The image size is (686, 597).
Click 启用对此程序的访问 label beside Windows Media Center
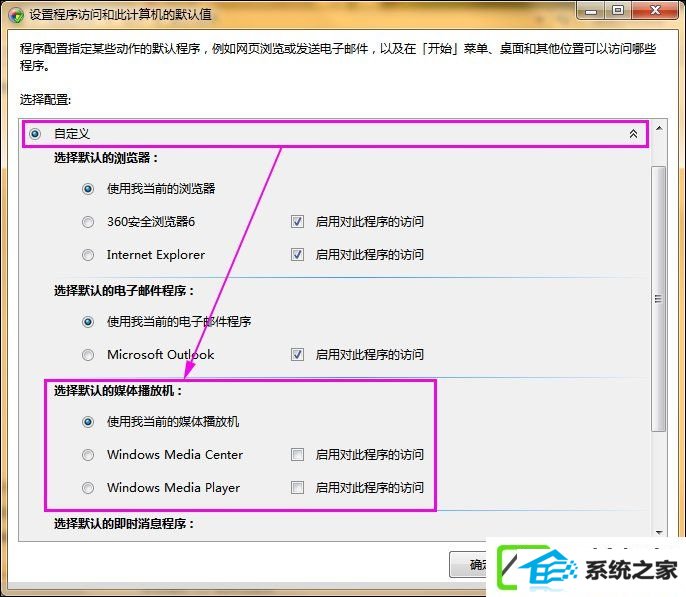(x=370, y=455)
